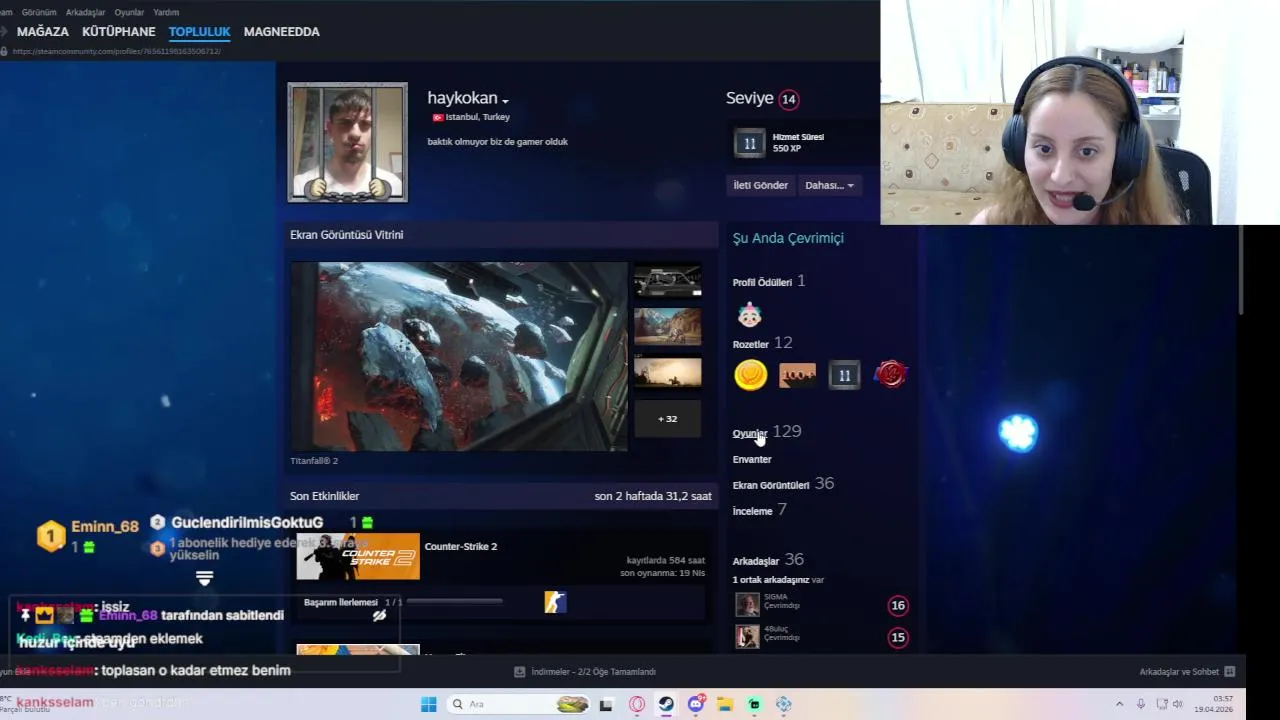Viewport: 1280px width, 720px height.
Task: Open SIGMA friend avatar
Action: pyautogui.click(x=747, y=605)
